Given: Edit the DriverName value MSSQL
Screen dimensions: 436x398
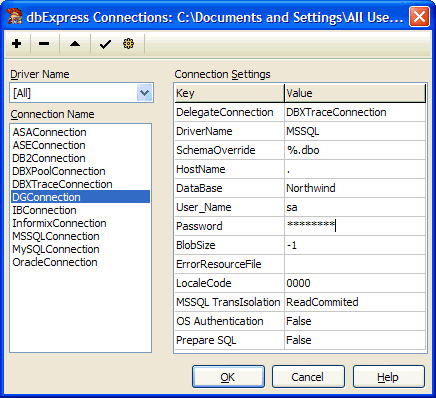Looking at the screenshot, I should pos(355,131).
